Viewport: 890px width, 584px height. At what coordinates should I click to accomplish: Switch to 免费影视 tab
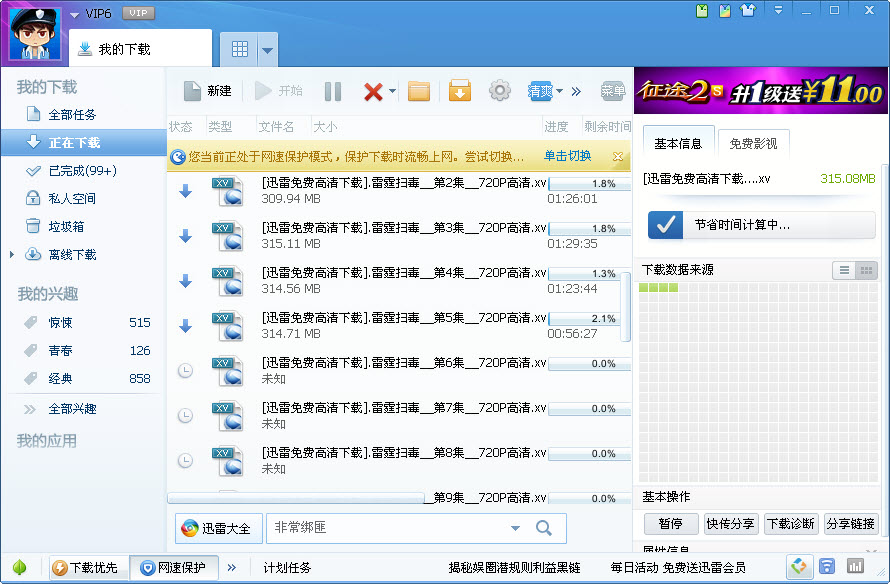(x=753, y=144)
